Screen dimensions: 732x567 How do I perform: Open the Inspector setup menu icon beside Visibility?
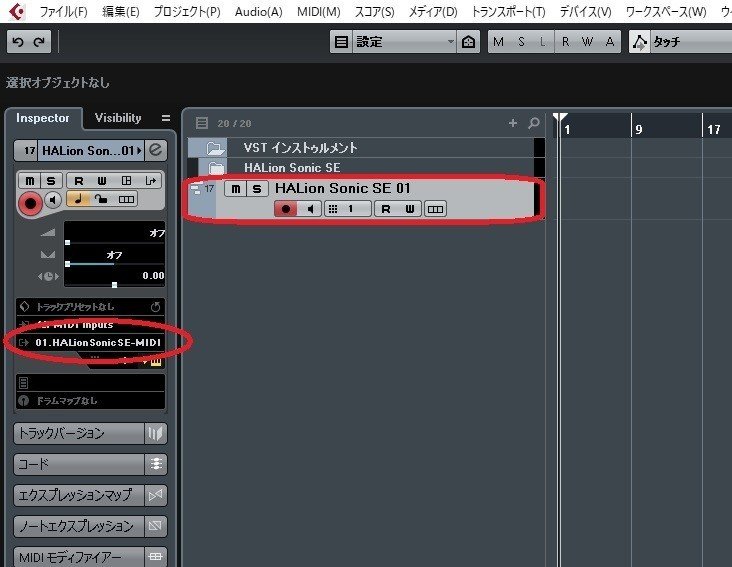(x=166, y=118)
